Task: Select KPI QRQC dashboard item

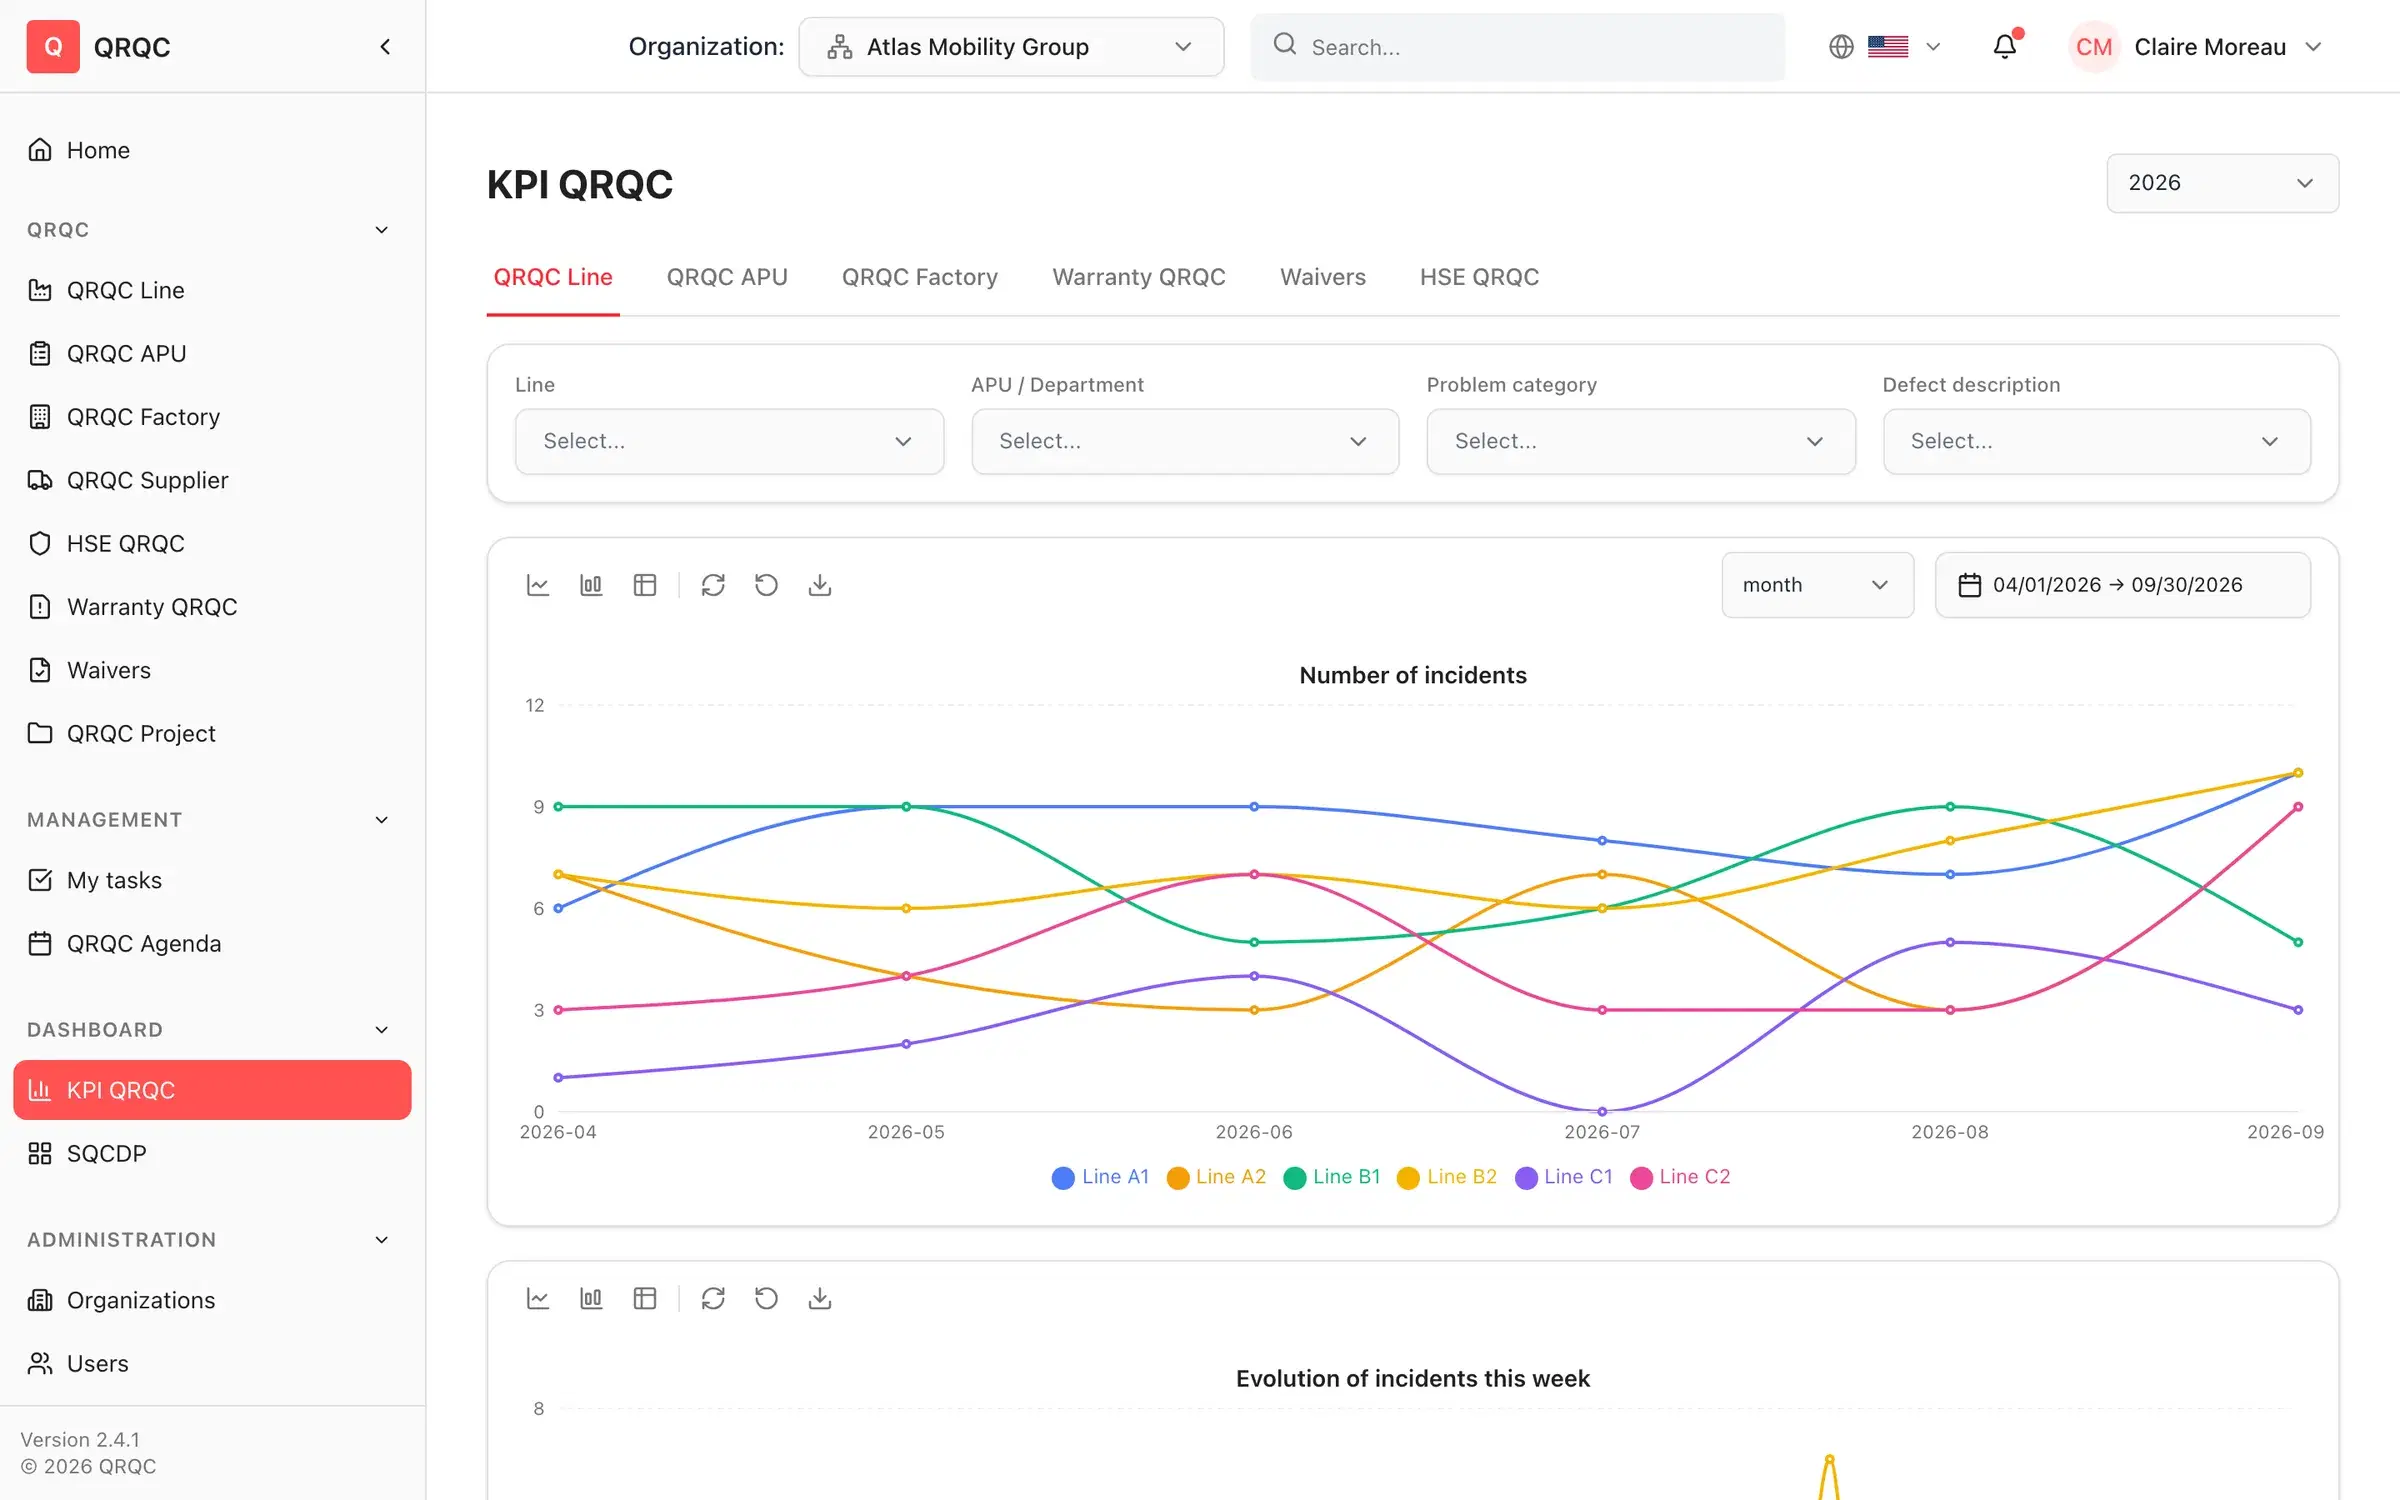Action: pos(212,1090)
